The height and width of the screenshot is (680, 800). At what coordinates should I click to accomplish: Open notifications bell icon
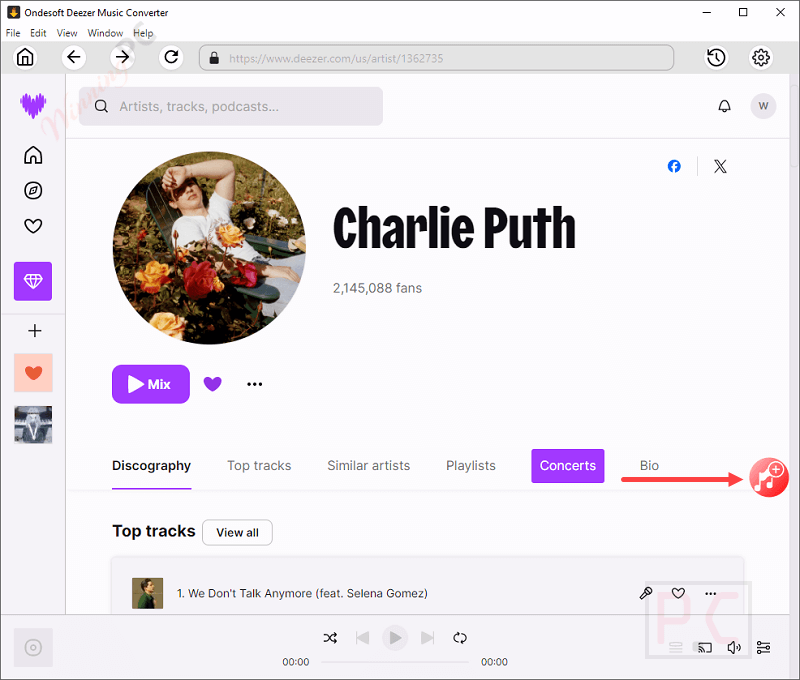(724, 106)
